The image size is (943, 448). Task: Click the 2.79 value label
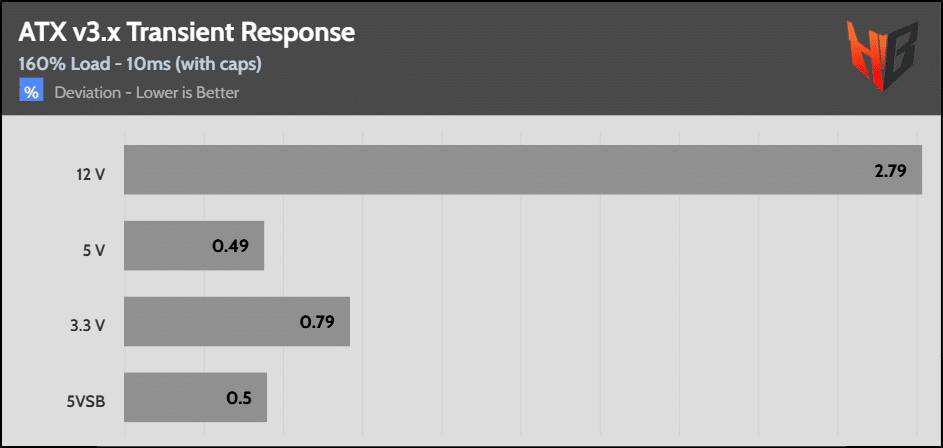pos(890,170)
